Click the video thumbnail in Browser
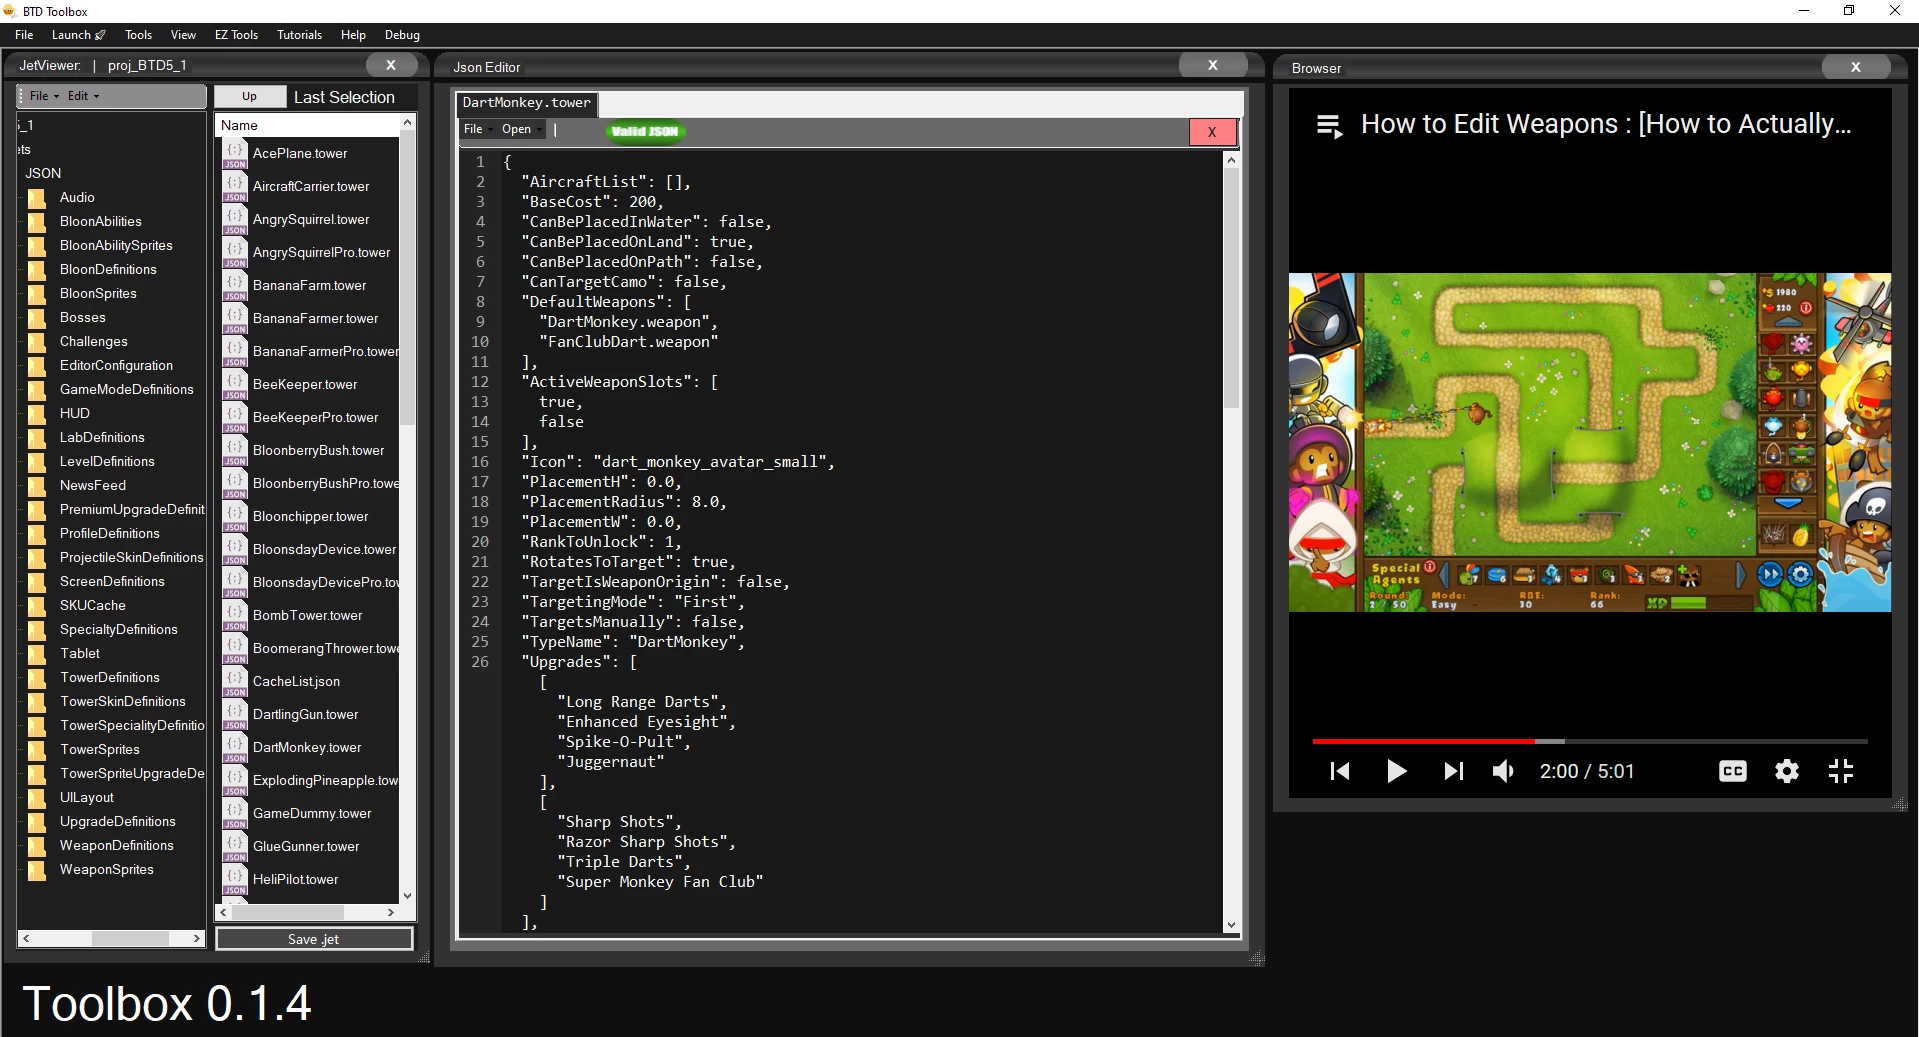Viewport: 1919px width, 1037px height. tap(1590, 442)
